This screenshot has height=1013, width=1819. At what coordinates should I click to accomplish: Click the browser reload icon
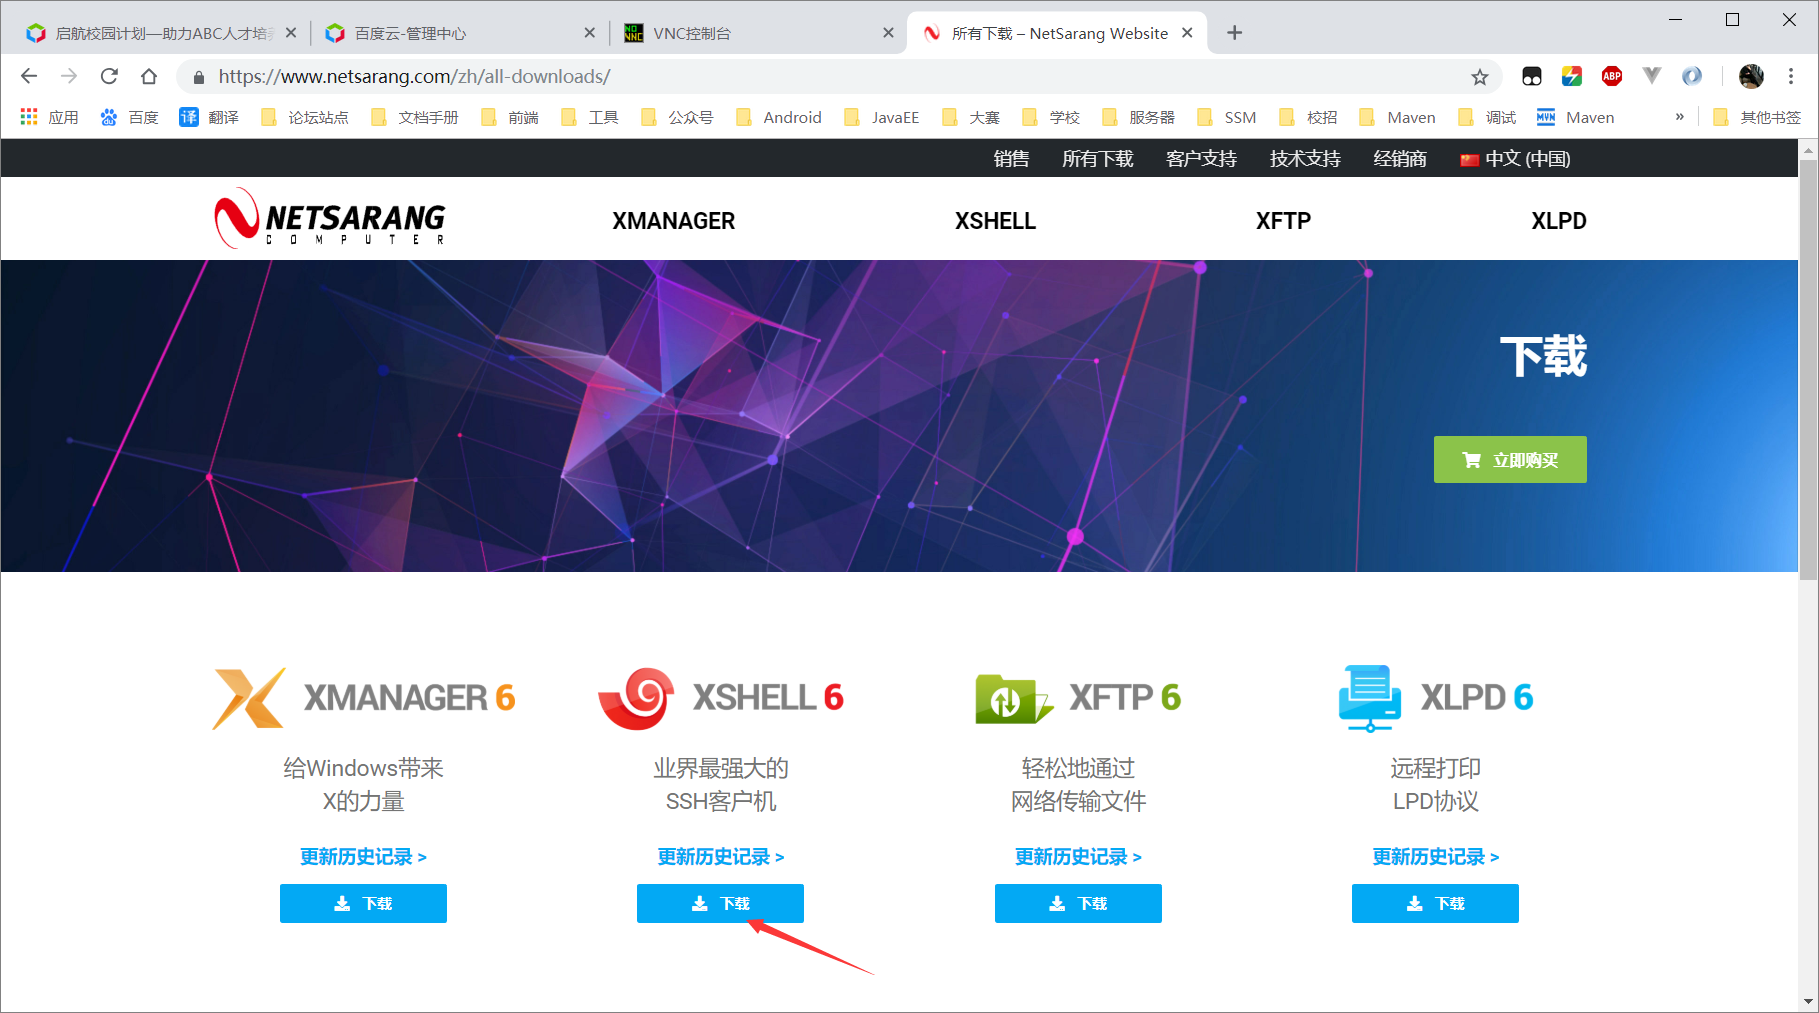[109, 76]
